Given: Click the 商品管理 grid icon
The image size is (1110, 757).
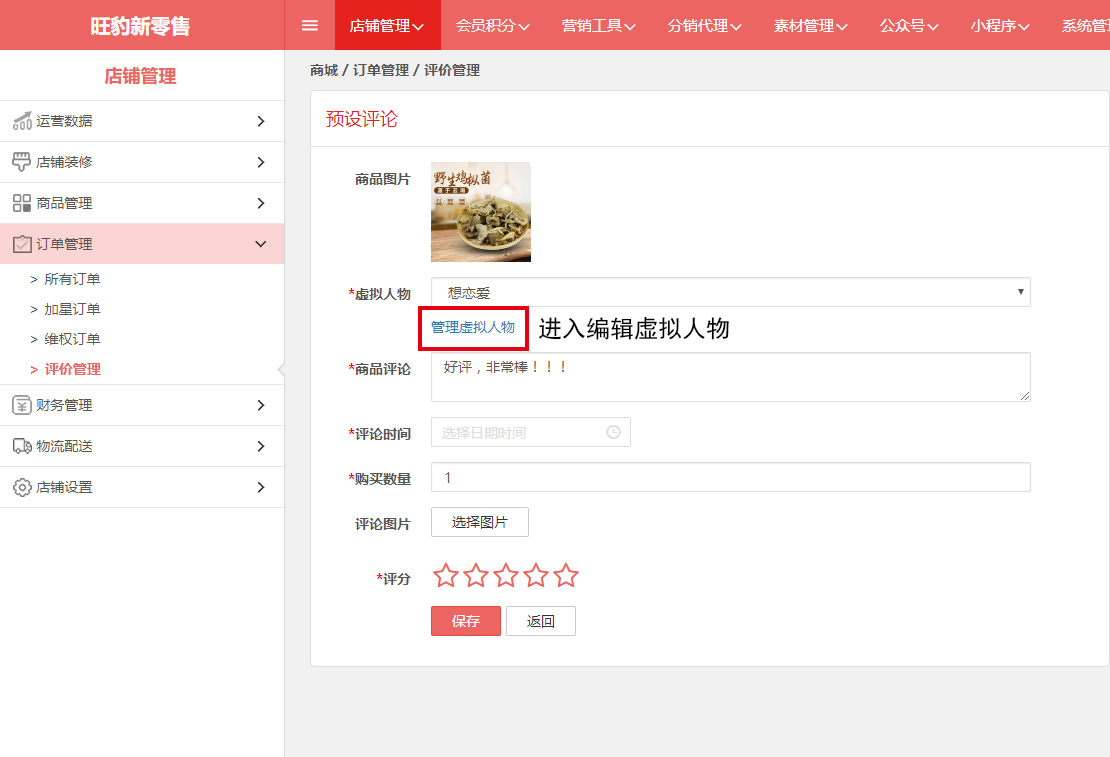Looking at the screenshot, I should click(x=22, y=203).
